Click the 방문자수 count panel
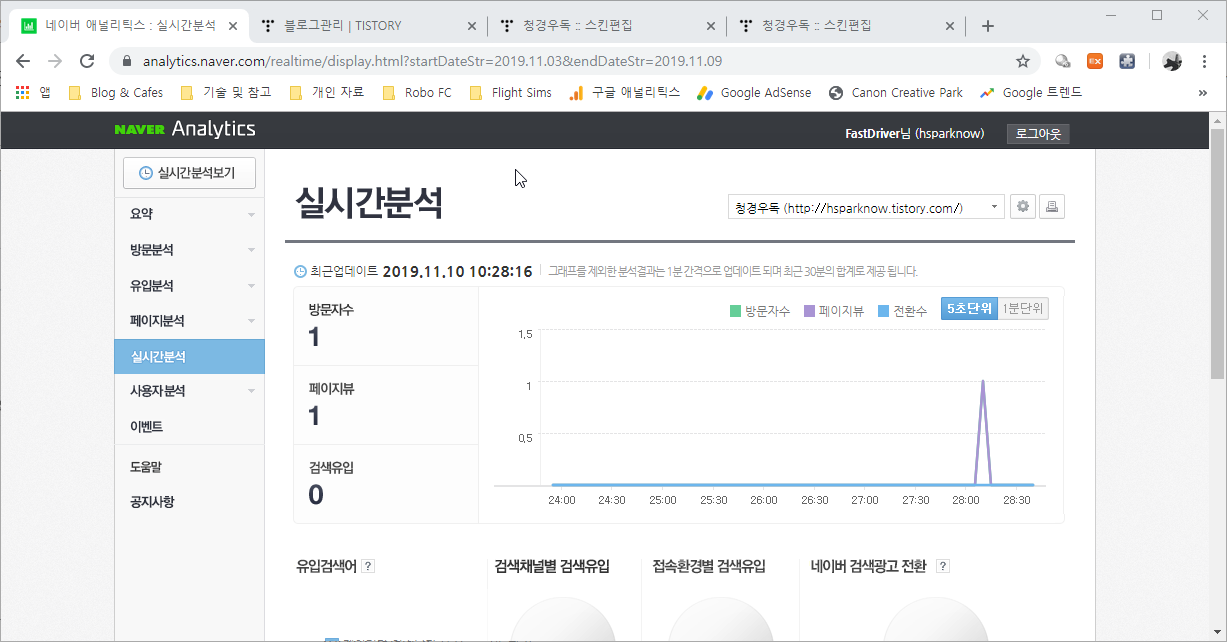Screen dimensions: 1227x642 (x=386, y=326)
